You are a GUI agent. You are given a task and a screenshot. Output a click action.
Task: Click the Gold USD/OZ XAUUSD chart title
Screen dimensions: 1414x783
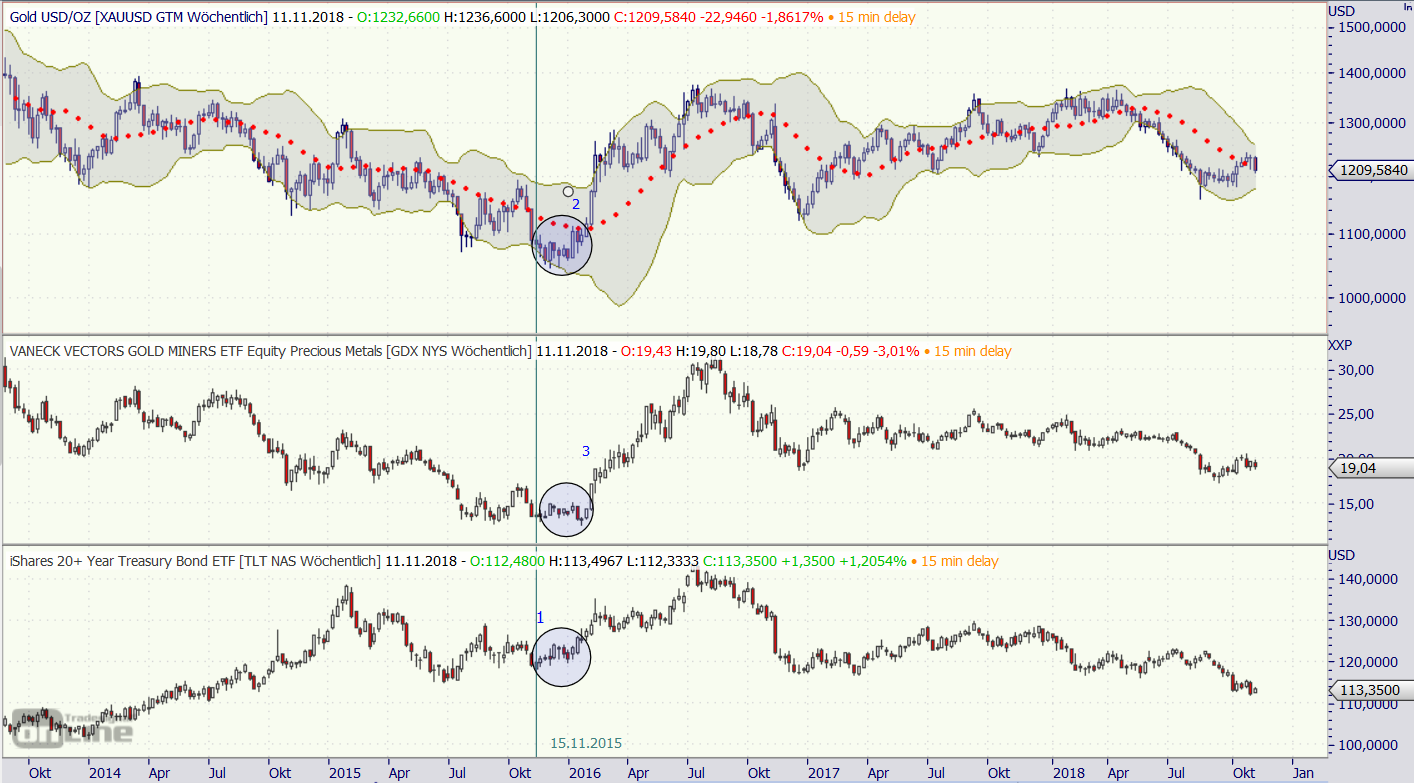pyautogui.click(x=139, y=17)
